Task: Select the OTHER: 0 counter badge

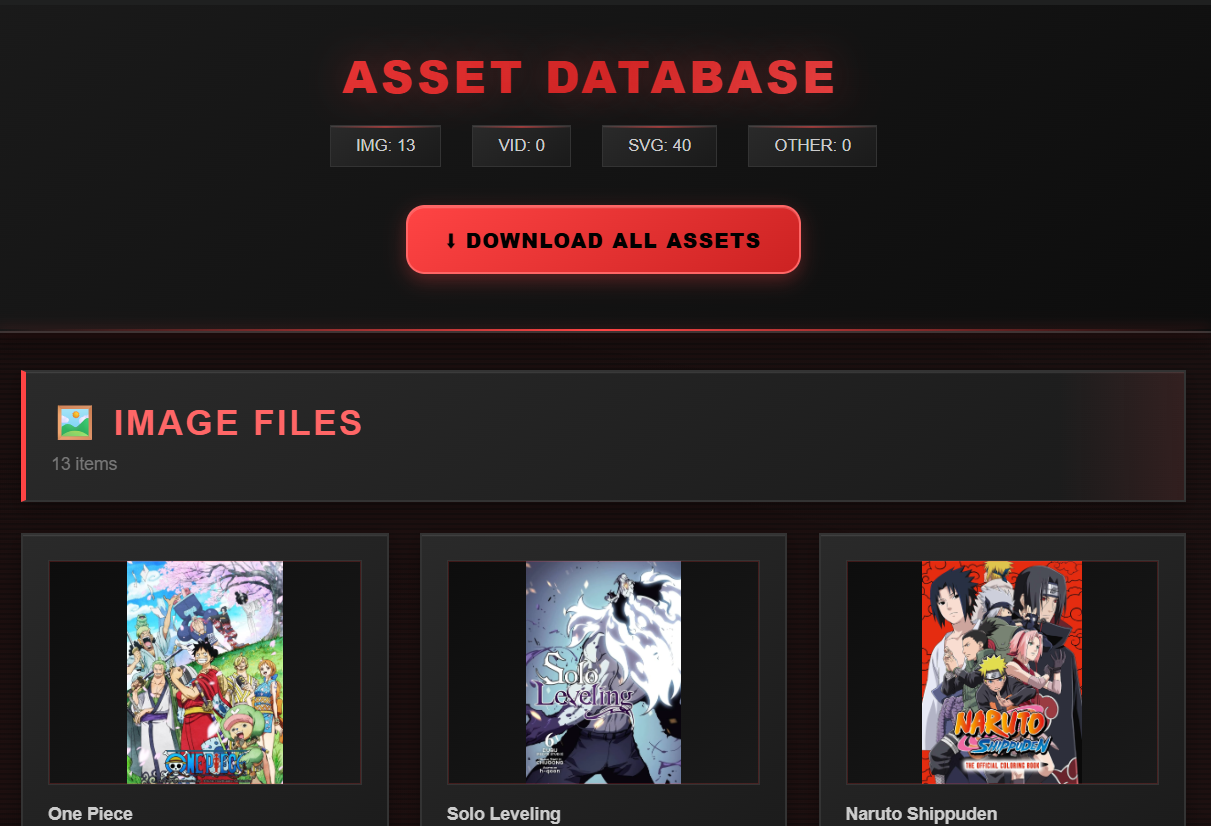Action: point(812,146)
